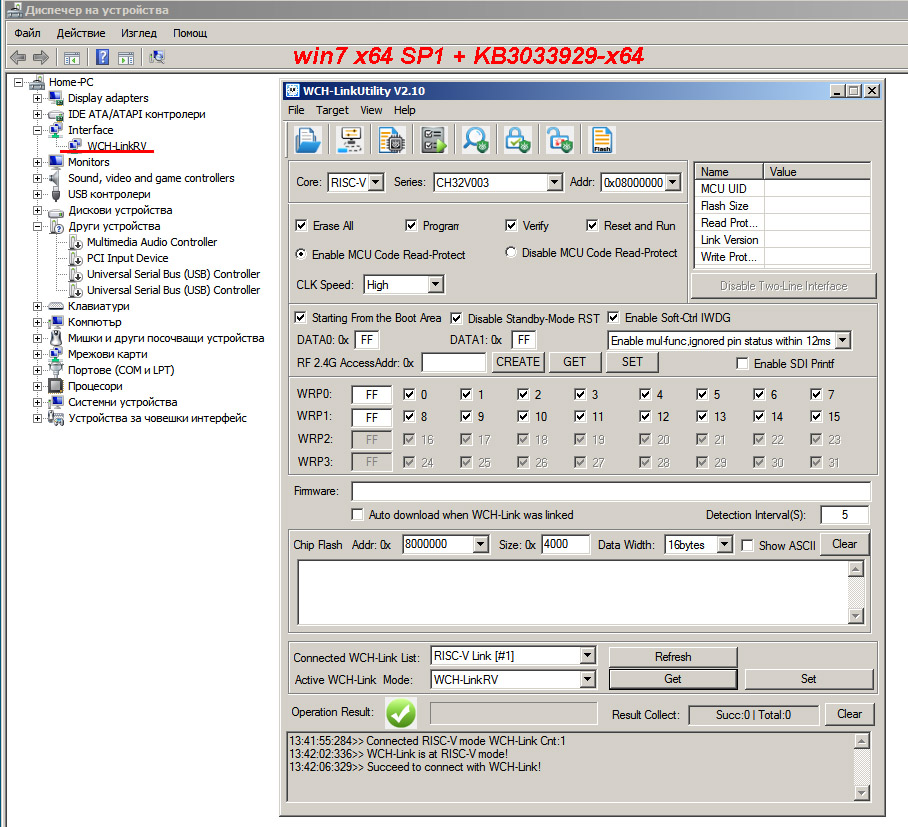Click the CREATE button
Viewport: 908px width, 827px height.
click(x=518, y=362)
